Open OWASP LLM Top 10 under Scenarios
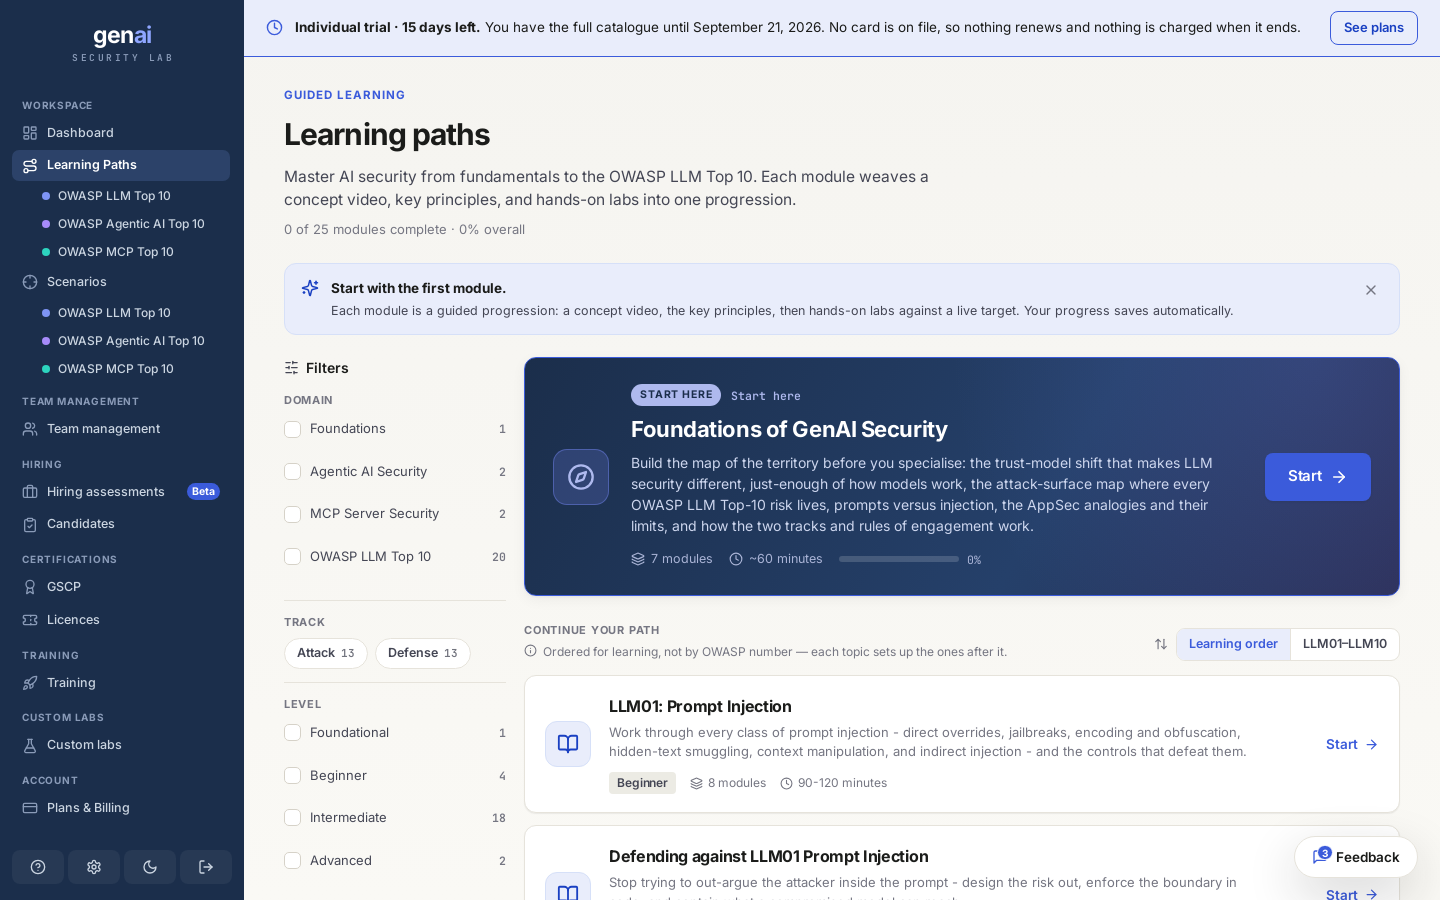This screenshot has height=900, width=1440. pyautogui.click(x=114, y=313)
